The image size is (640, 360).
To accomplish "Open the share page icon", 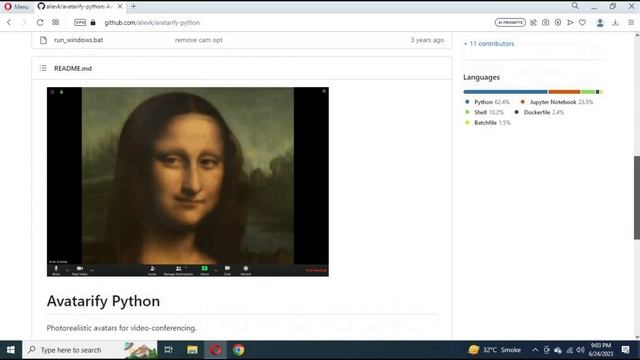I will [533, 22].
